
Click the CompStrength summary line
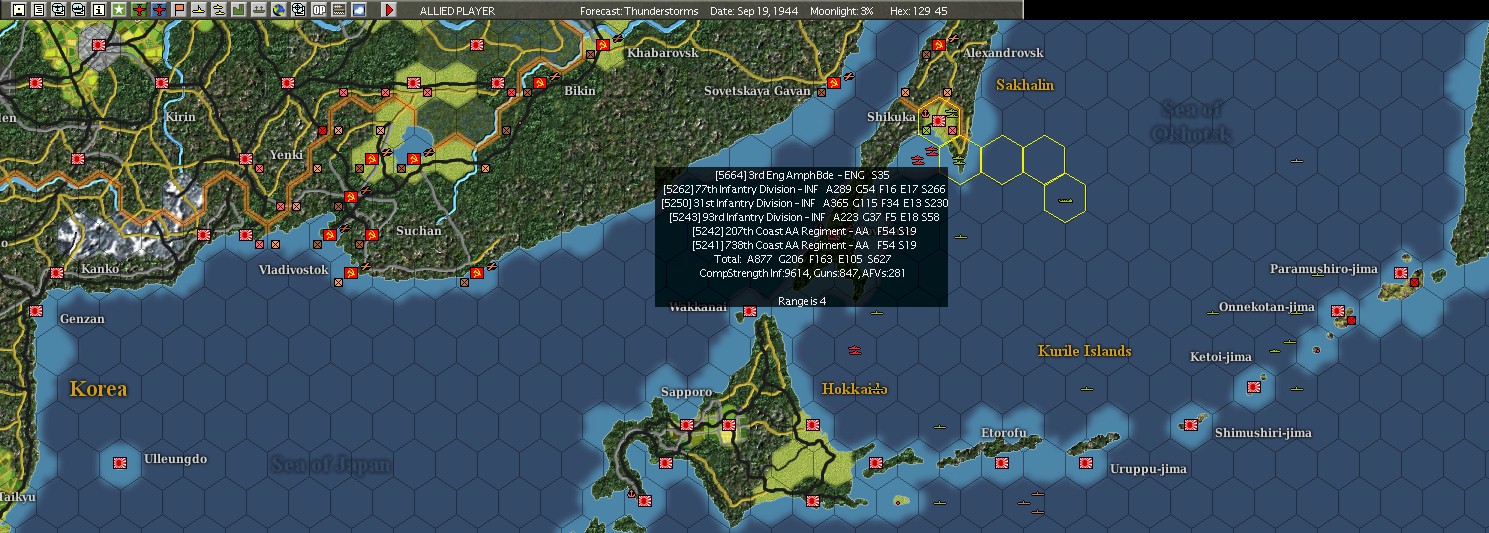tap(802, 272)
